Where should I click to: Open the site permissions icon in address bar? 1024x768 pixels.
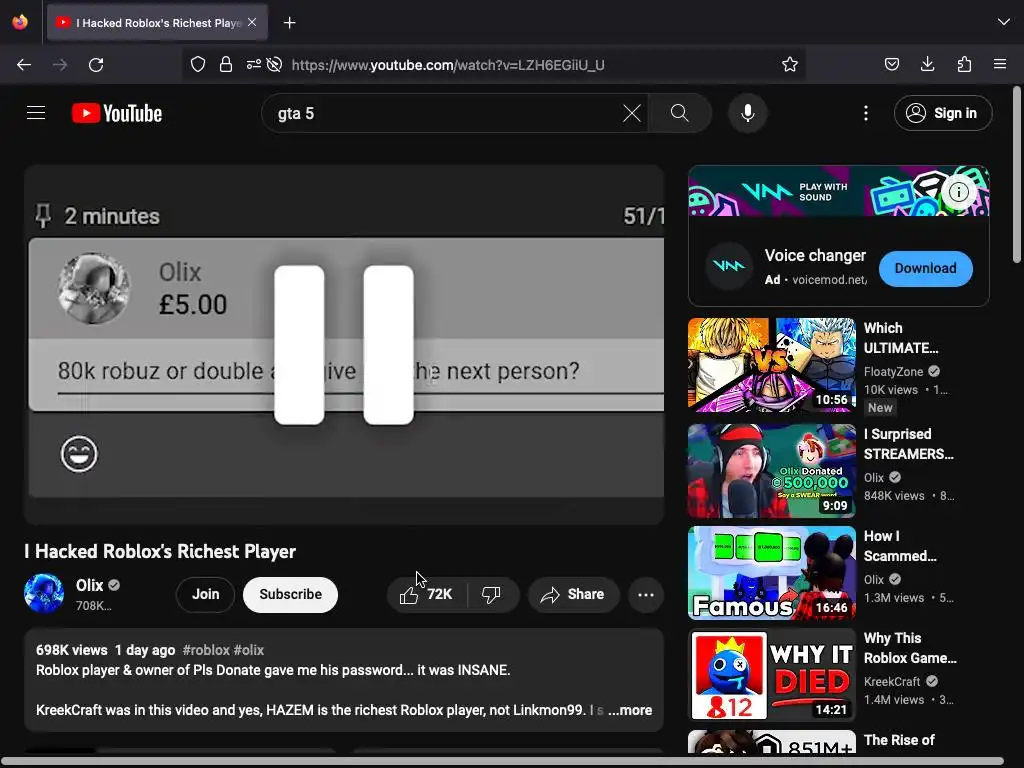(x=253, y=64)
